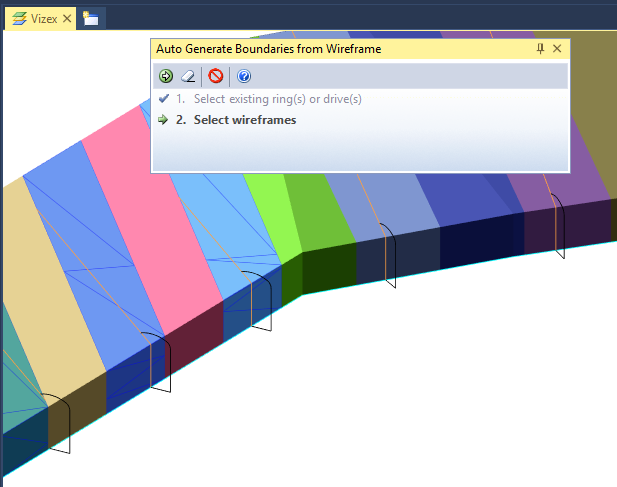Pick the arch ring on the purple segment

(559, 226)
